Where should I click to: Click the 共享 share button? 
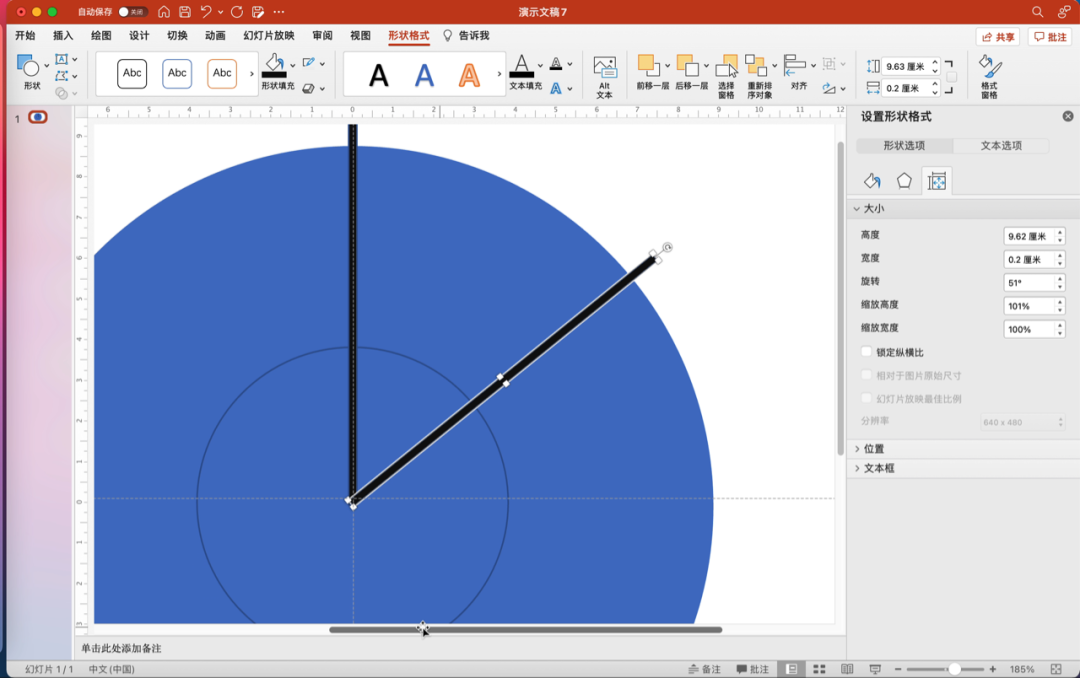coord(997,37)
